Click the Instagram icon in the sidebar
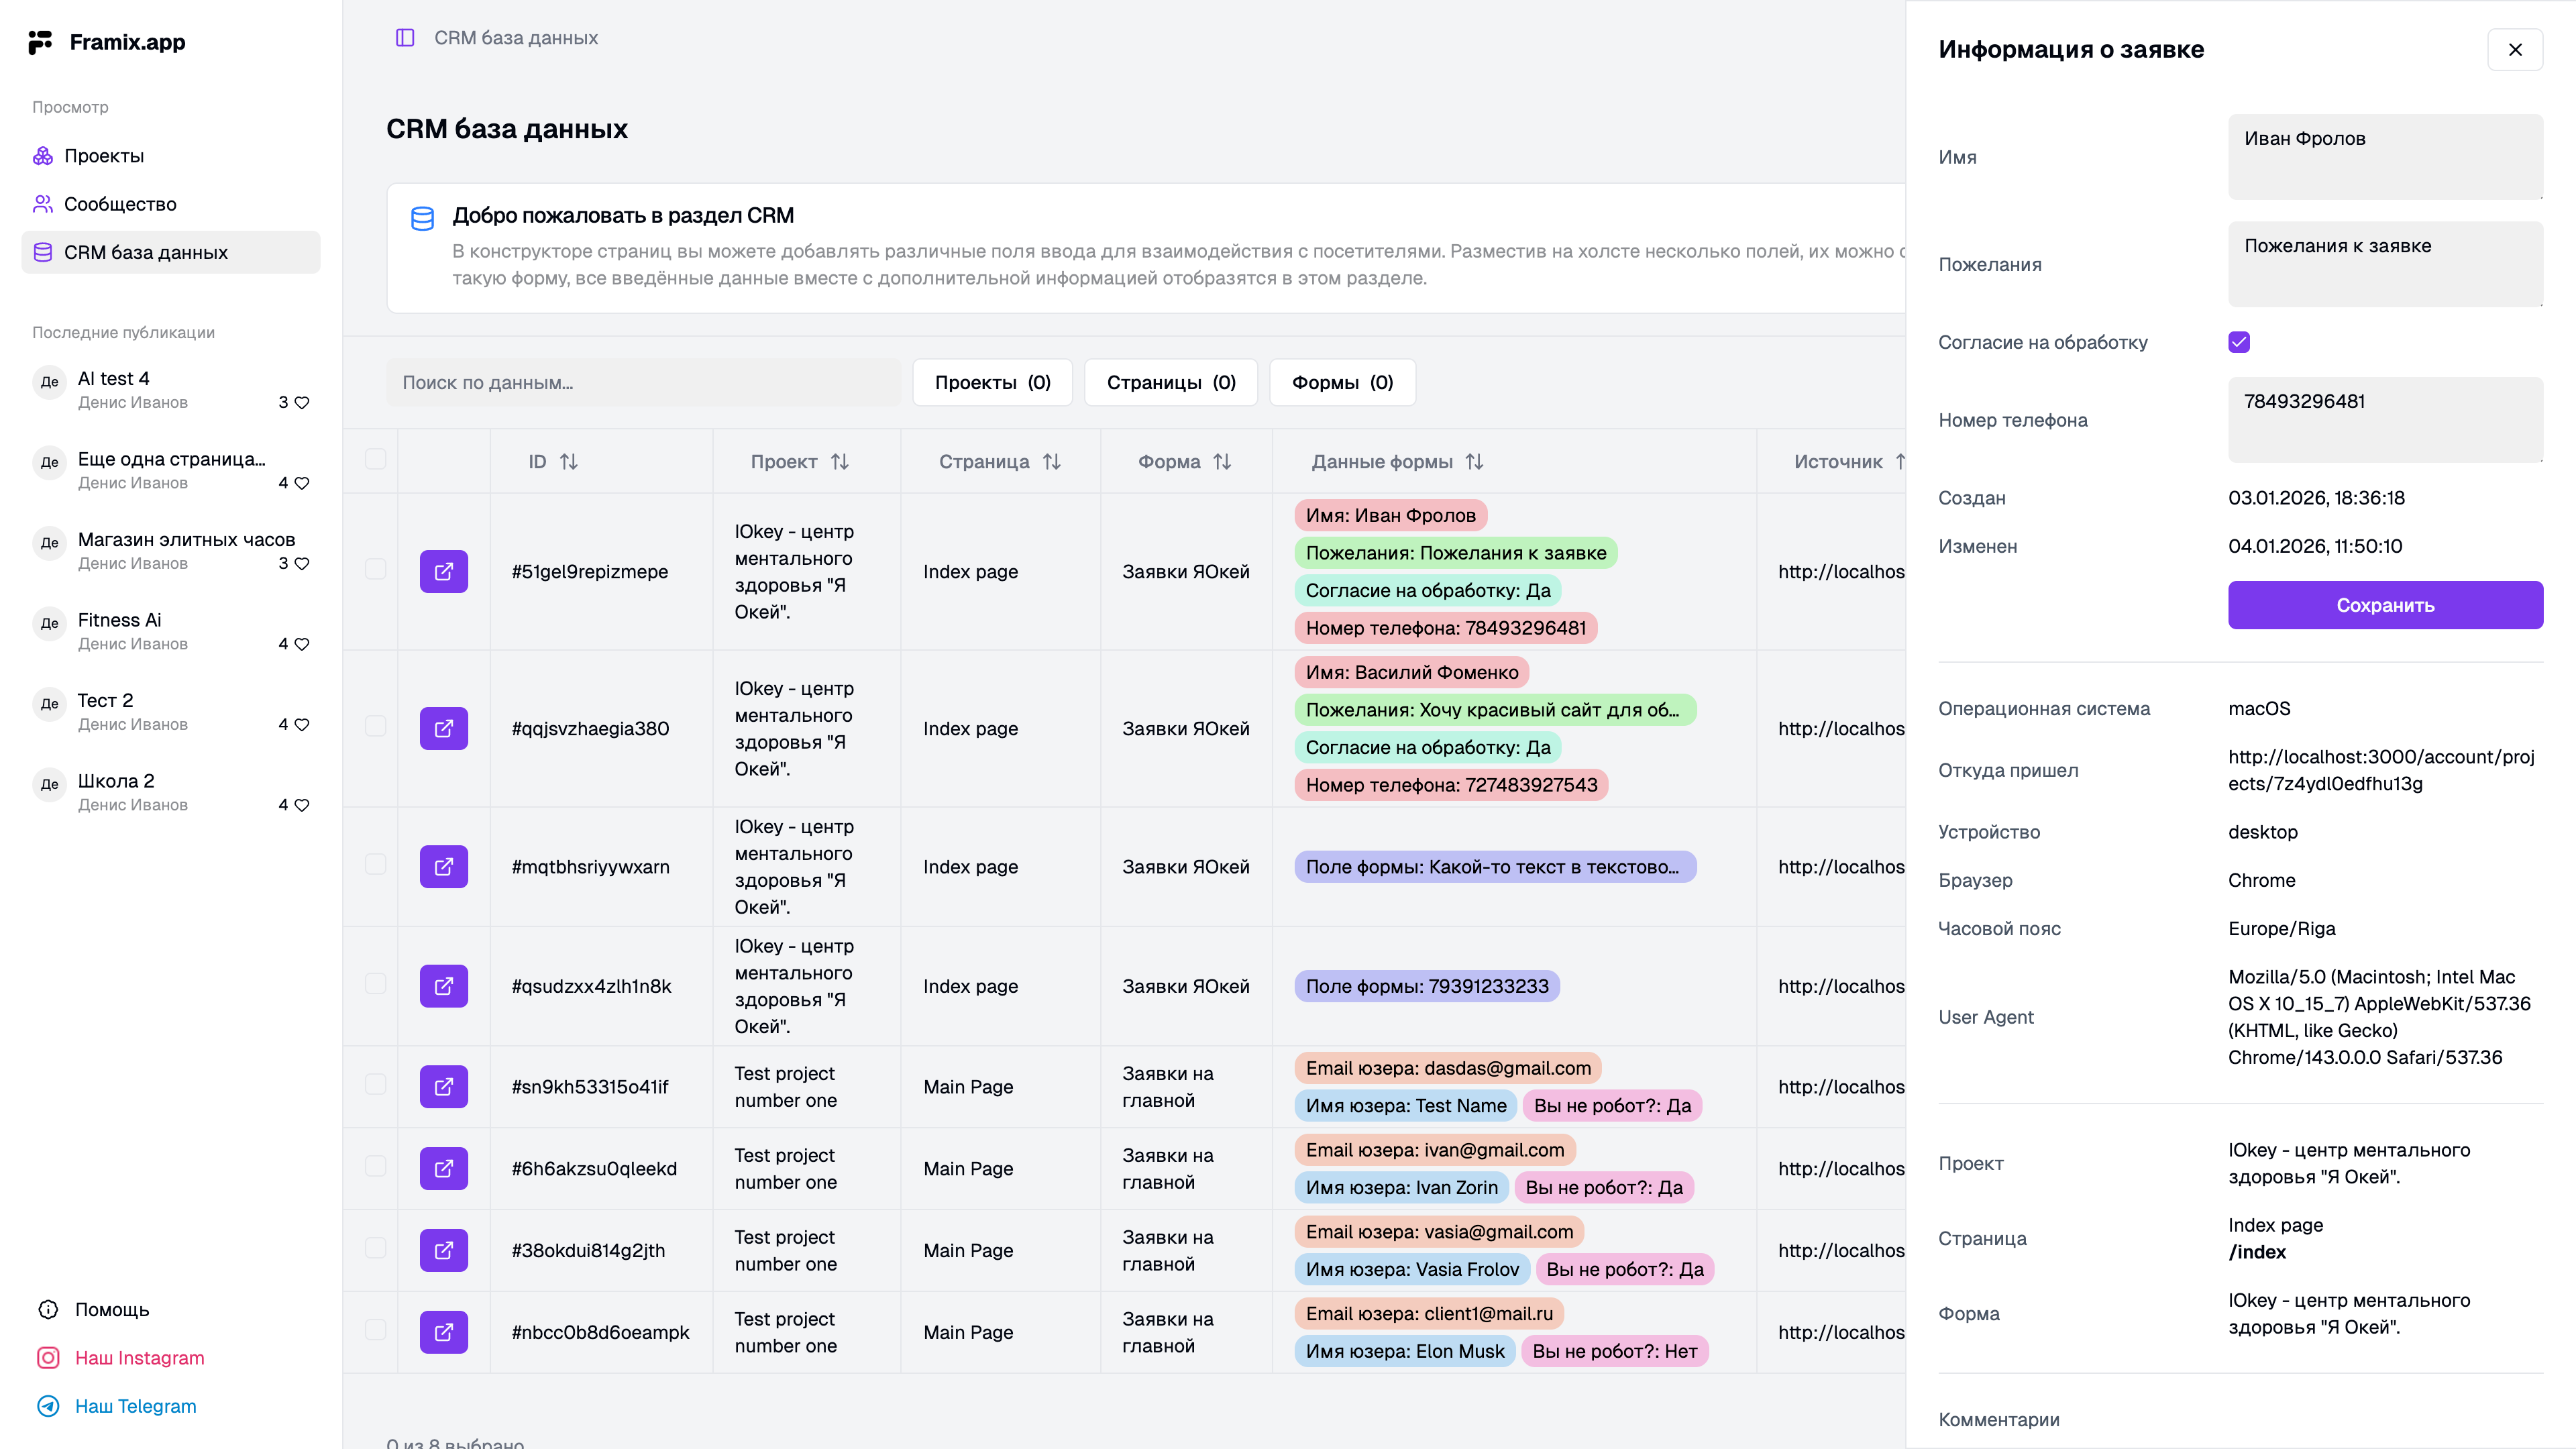2576x1449 pixels. (x=48, y=1357)
